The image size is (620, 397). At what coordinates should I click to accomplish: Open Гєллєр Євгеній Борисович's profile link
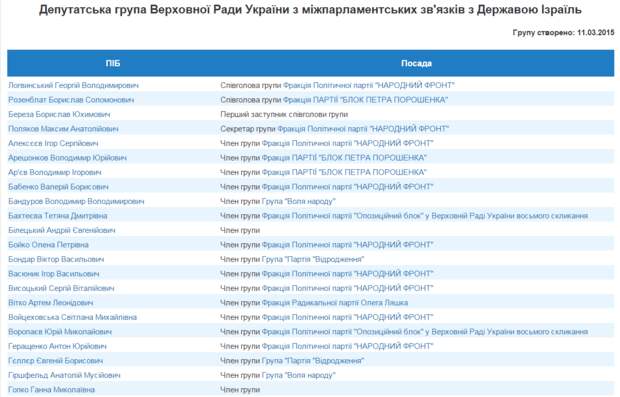tap(55, 361)
